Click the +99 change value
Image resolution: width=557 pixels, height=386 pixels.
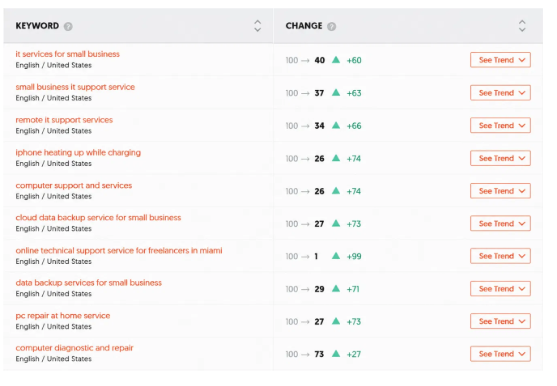pos(354,256)
